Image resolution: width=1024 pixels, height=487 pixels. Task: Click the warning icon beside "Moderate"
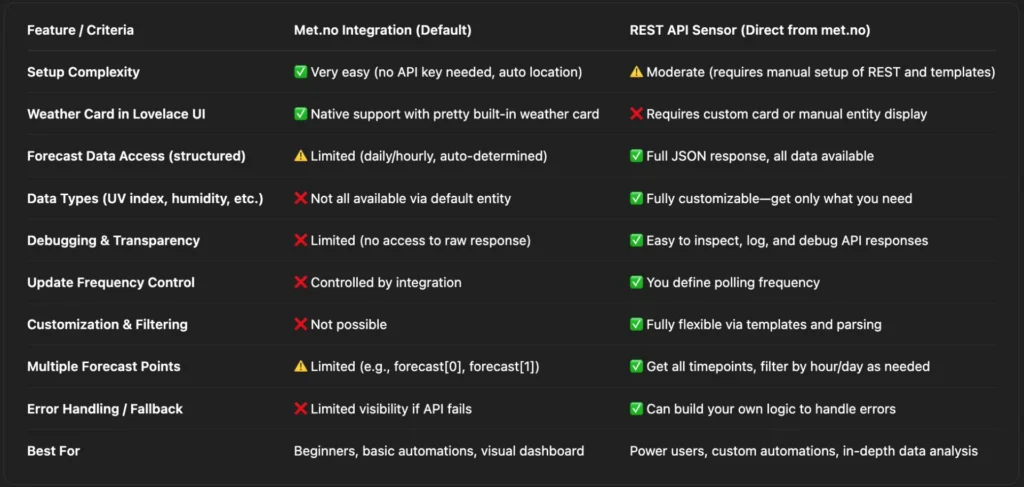coord(636,72)
